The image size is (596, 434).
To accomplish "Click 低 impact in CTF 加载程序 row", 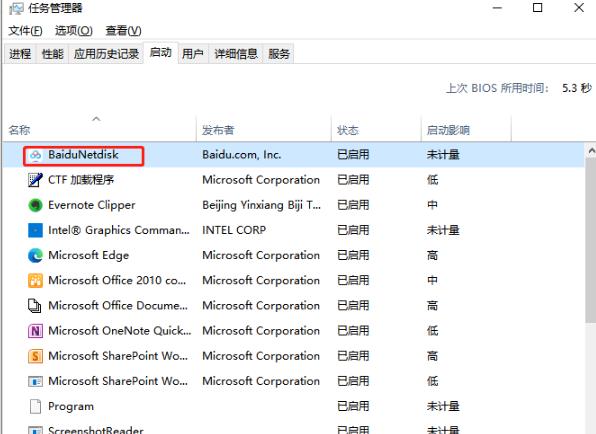I will [x=432, y=180].
